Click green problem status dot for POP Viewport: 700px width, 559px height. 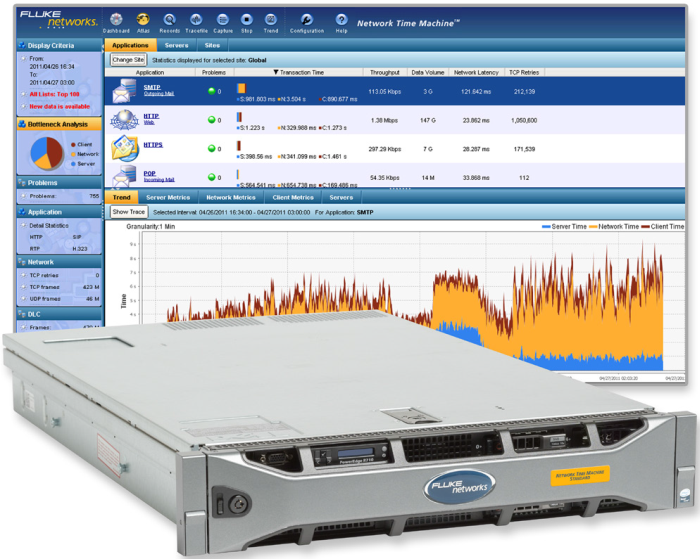(x=212, y=177)
